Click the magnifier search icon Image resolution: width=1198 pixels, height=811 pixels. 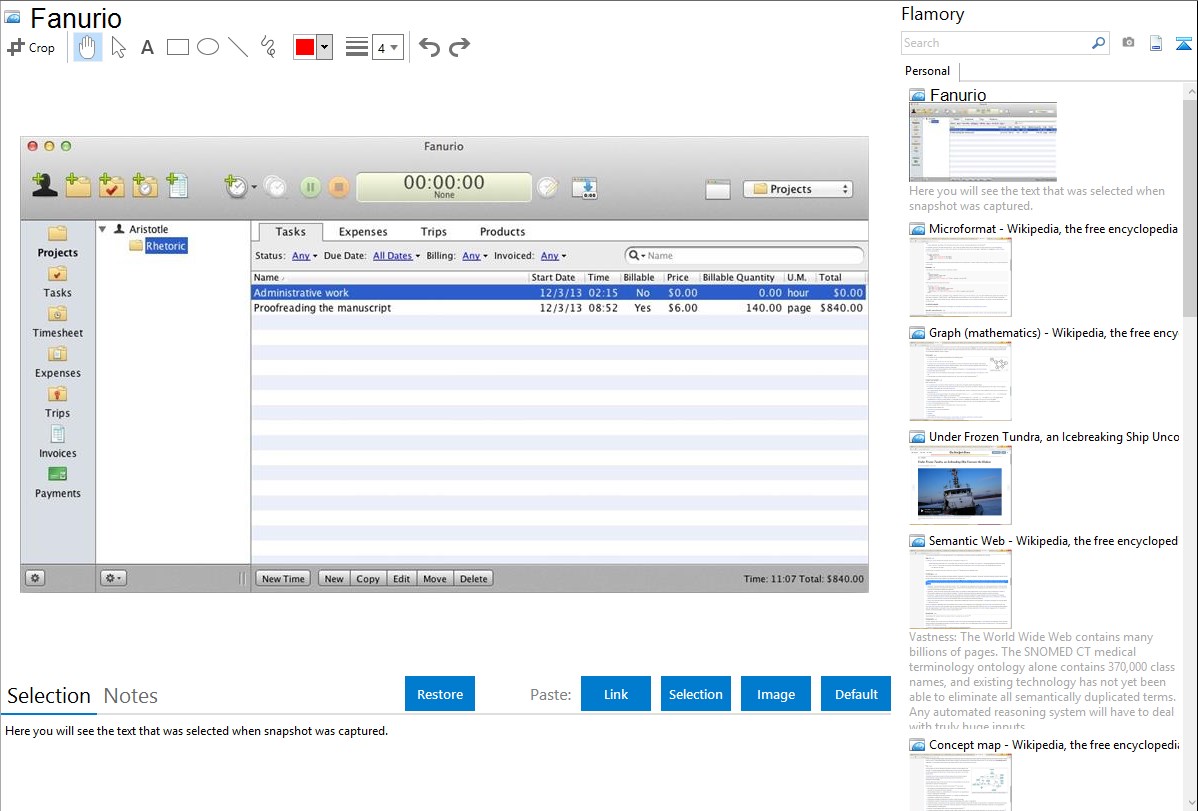click(1099, 43)
